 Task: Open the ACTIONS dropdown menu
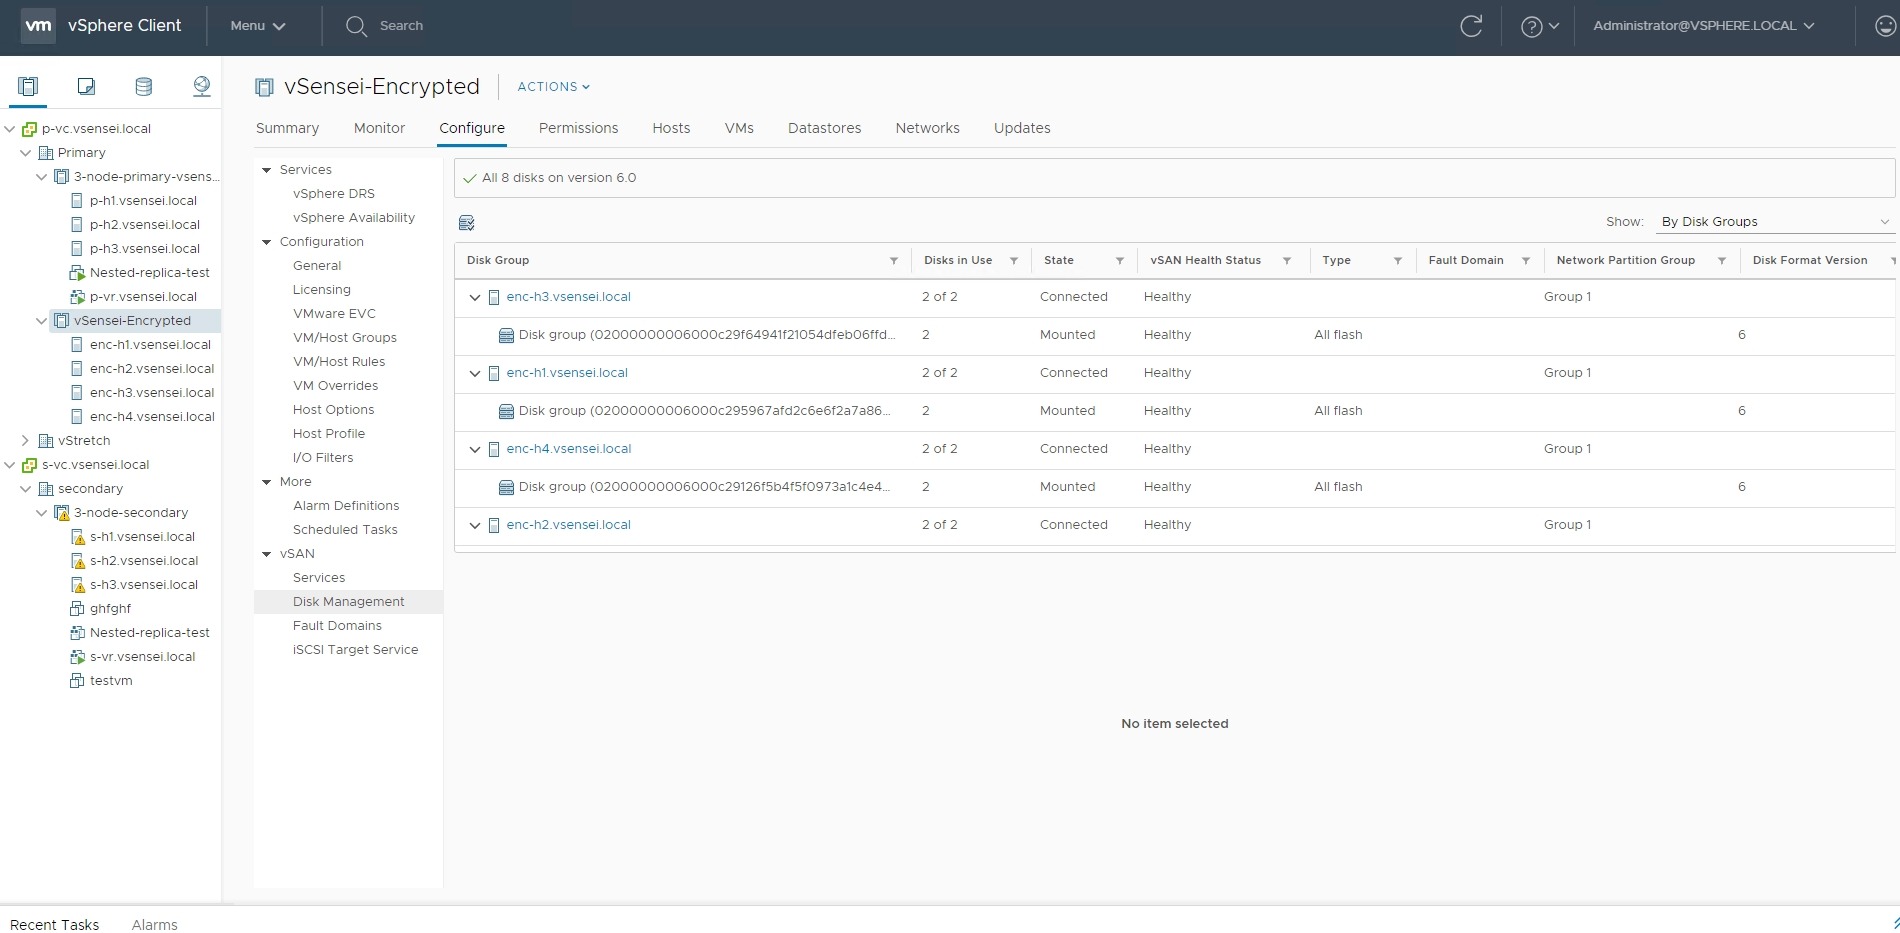click(553, 87)
